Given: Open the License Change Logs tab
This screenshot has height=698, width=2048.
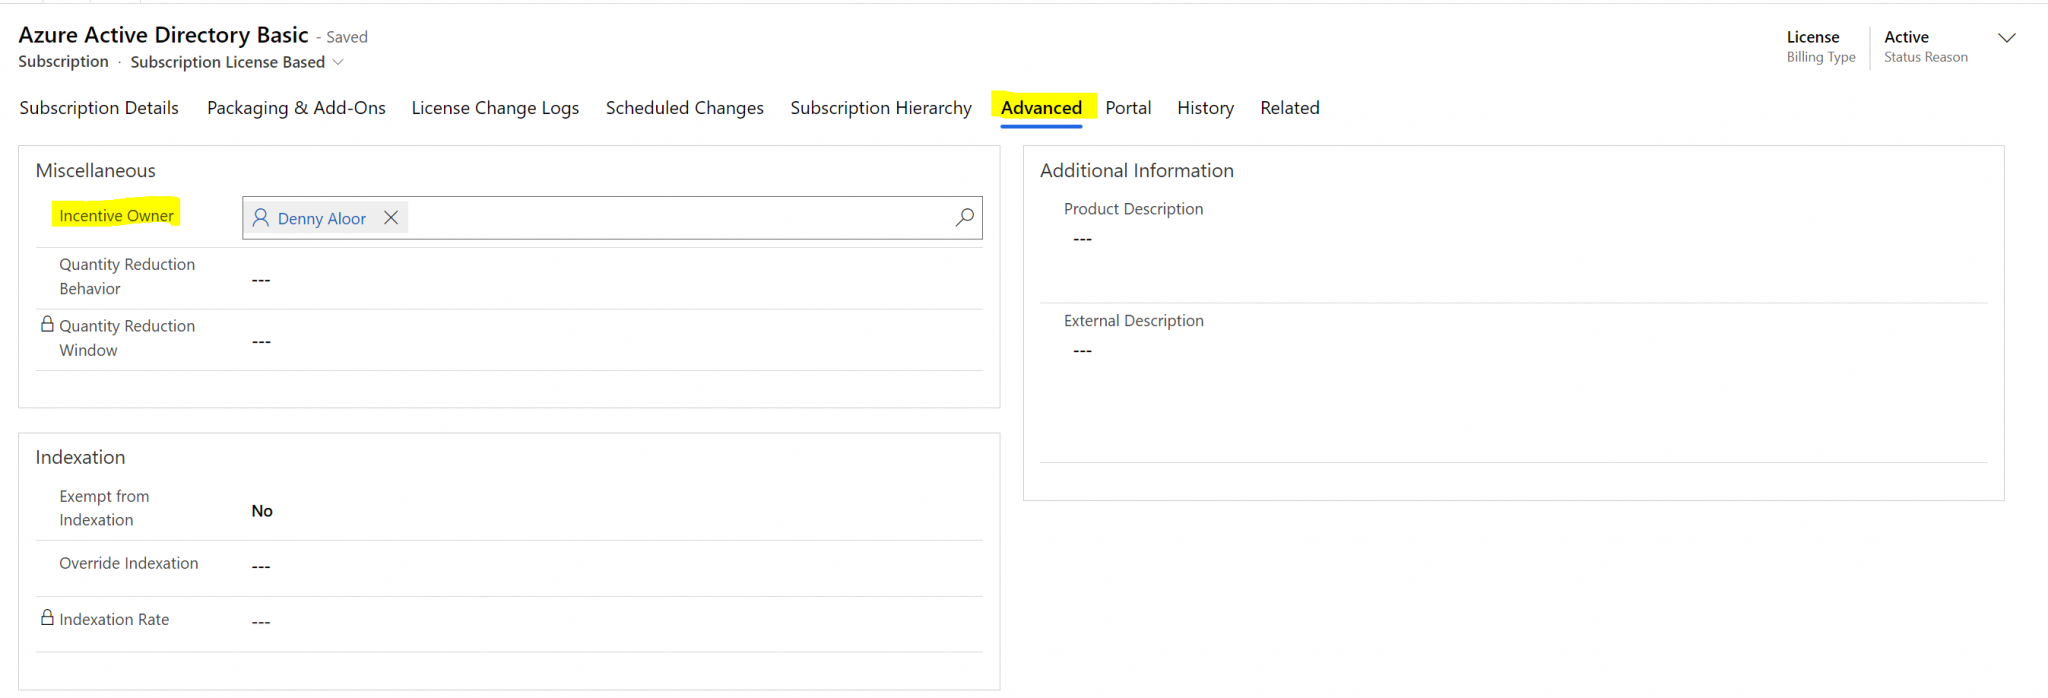Looking at the screenshot, I should pyautogui.click(x=495, y=108).
